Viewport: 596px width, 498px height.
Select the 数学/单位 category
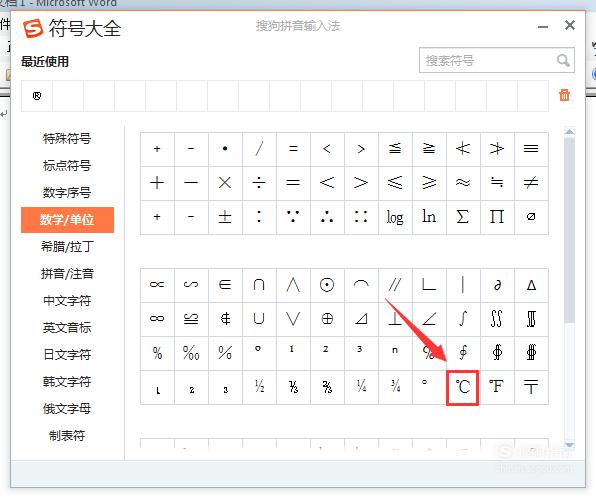(67, 220)
